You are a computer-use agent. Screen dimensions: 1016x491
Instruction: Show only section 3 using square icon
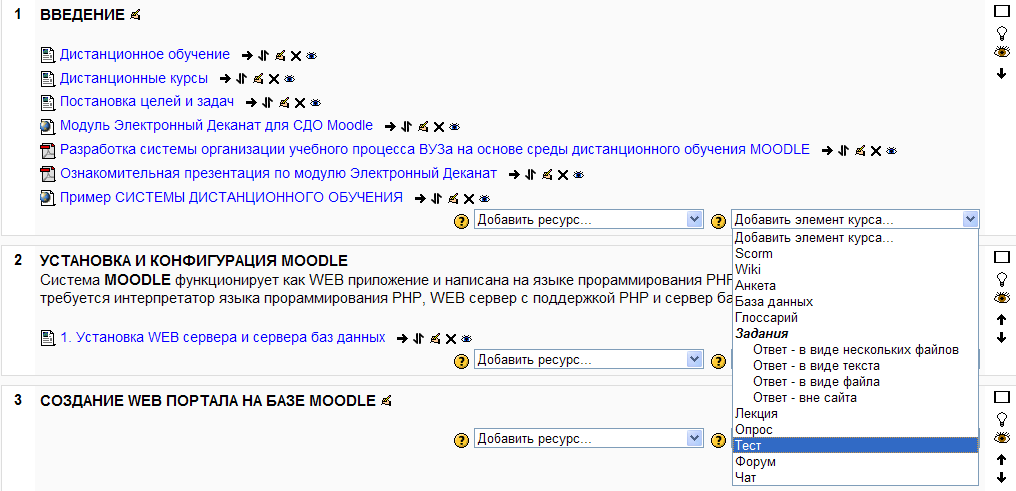point(1002,397)
